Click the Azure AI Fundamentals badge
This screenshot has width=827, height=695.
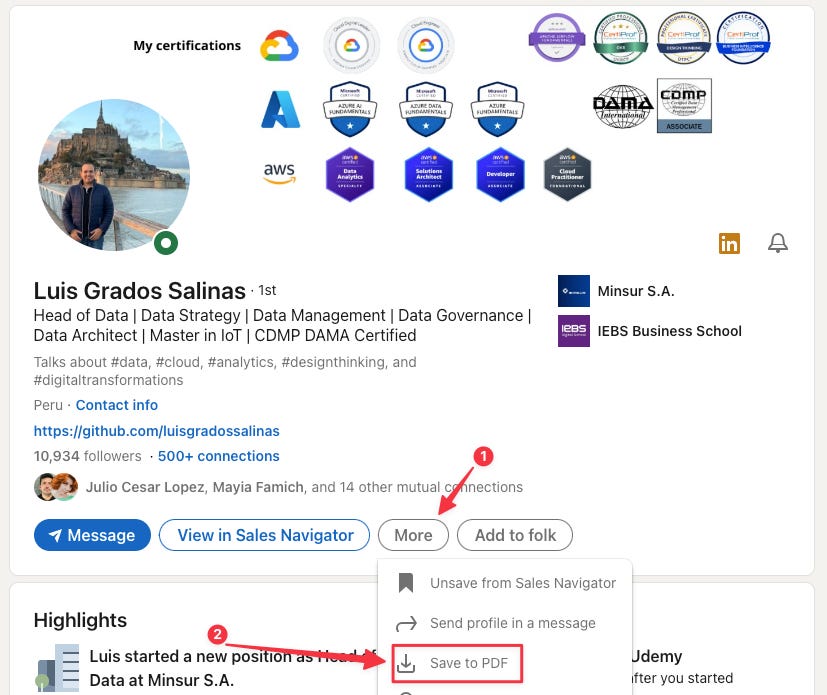click(x=350, y=109)
